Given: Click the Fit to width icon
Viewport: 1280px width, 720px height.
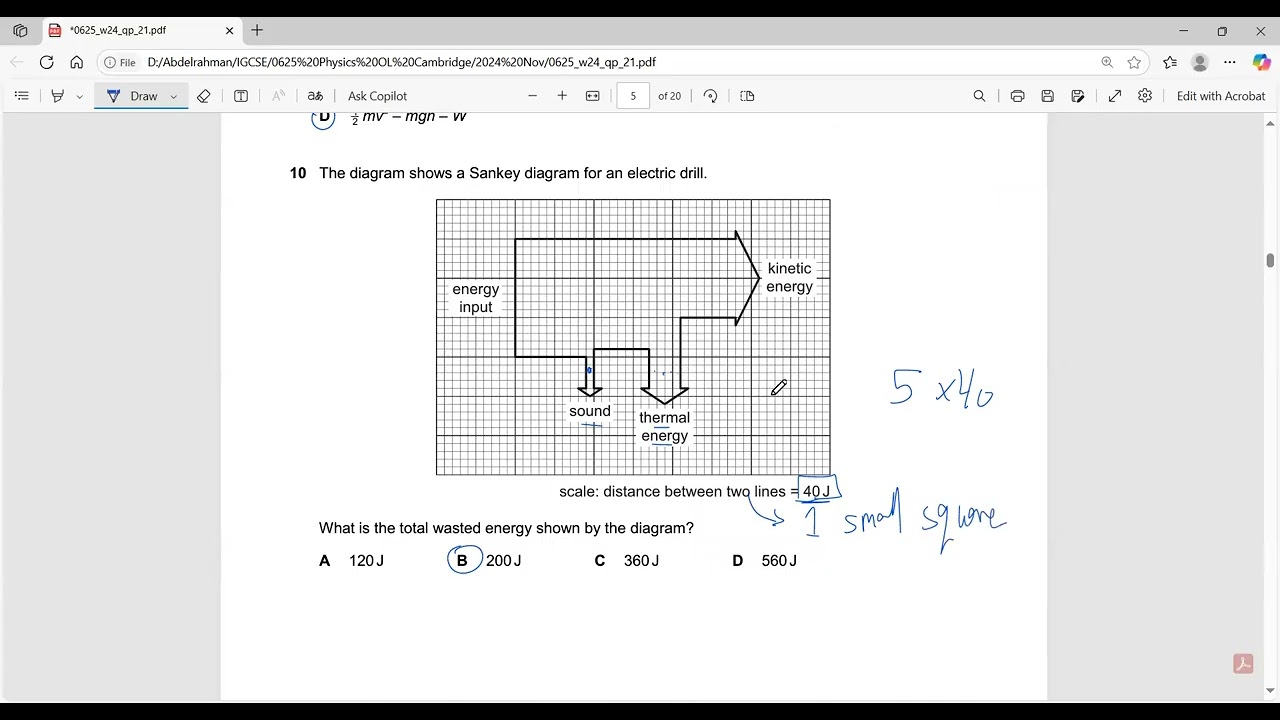Looking at the screenshot, I should 592,96.
